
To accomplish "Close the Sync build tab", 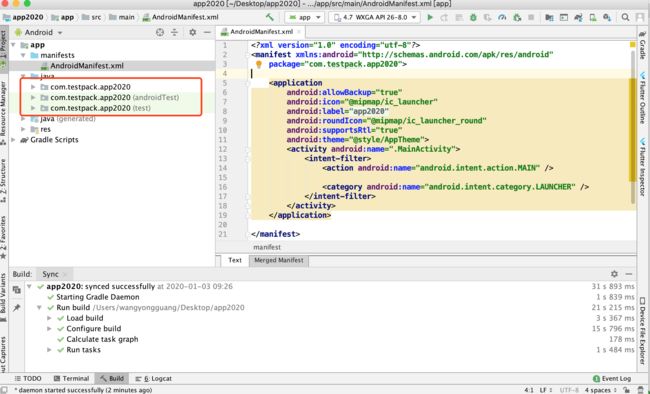I will click(x=64, y=274).
